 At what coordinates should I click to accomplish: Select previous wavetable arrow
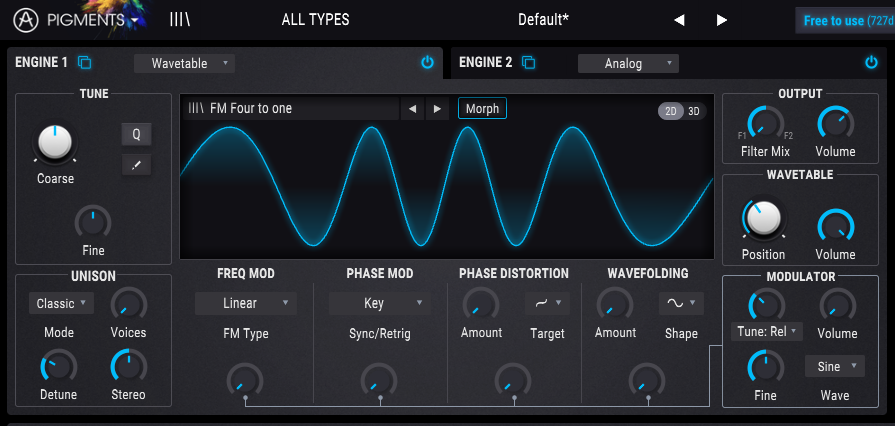click(x=412, y=108)
